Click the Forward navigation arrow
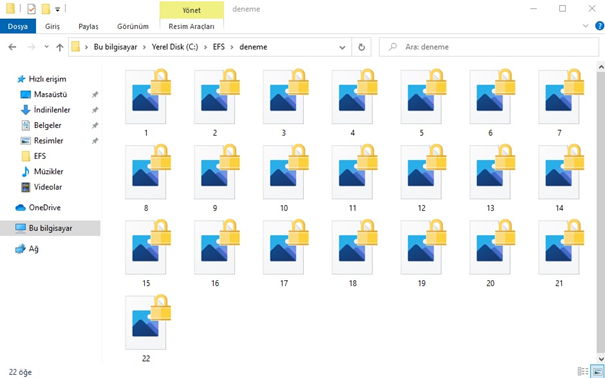The width and height of the screenshot is (605, 378). (31, 47)
